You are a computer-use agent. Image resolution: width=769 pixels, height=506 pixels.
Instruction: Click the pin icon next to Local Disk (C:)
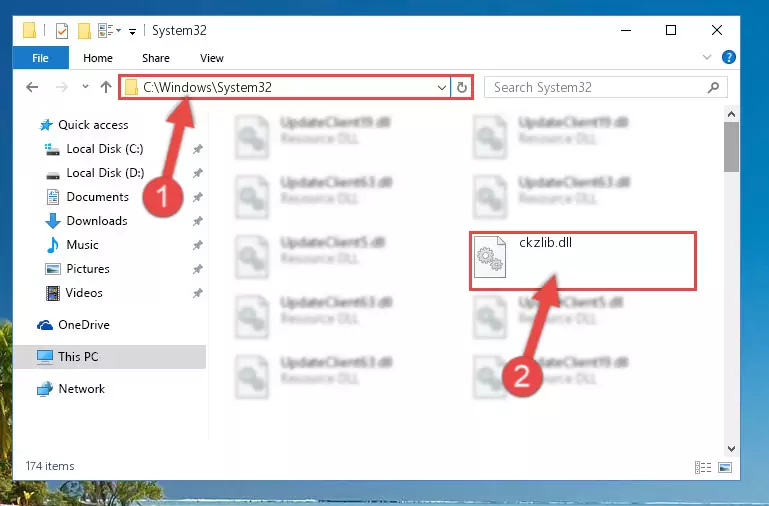[197, 149]
